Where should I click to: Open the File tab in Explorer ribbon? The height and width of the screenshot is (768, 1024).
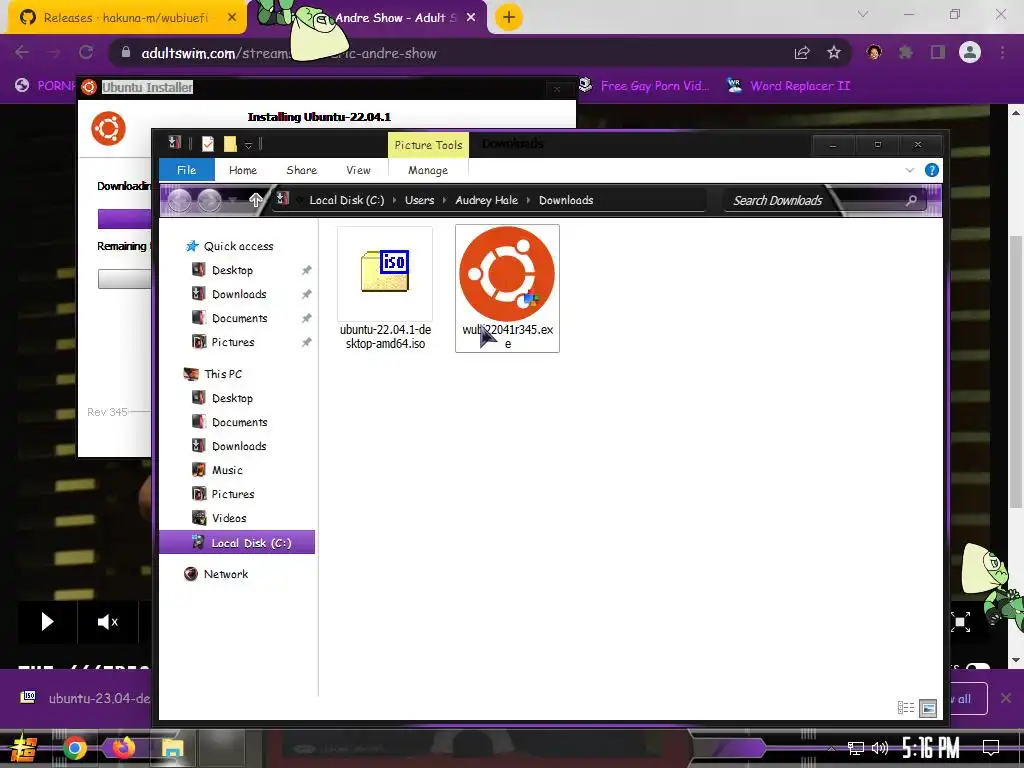[186, 170]
